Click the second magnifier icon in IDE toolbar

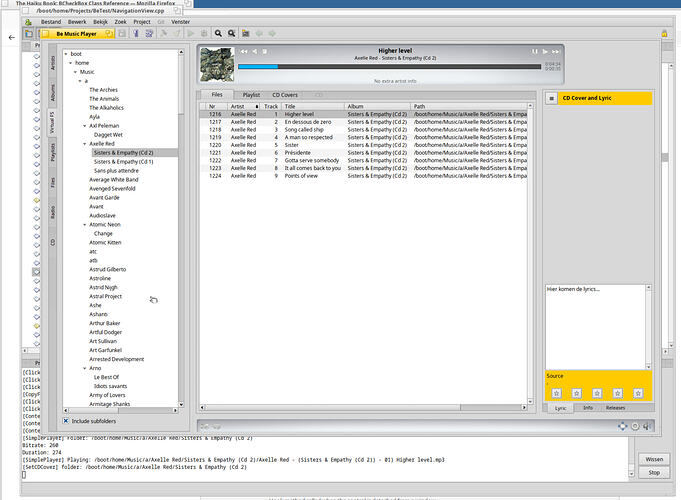(231, 33)
